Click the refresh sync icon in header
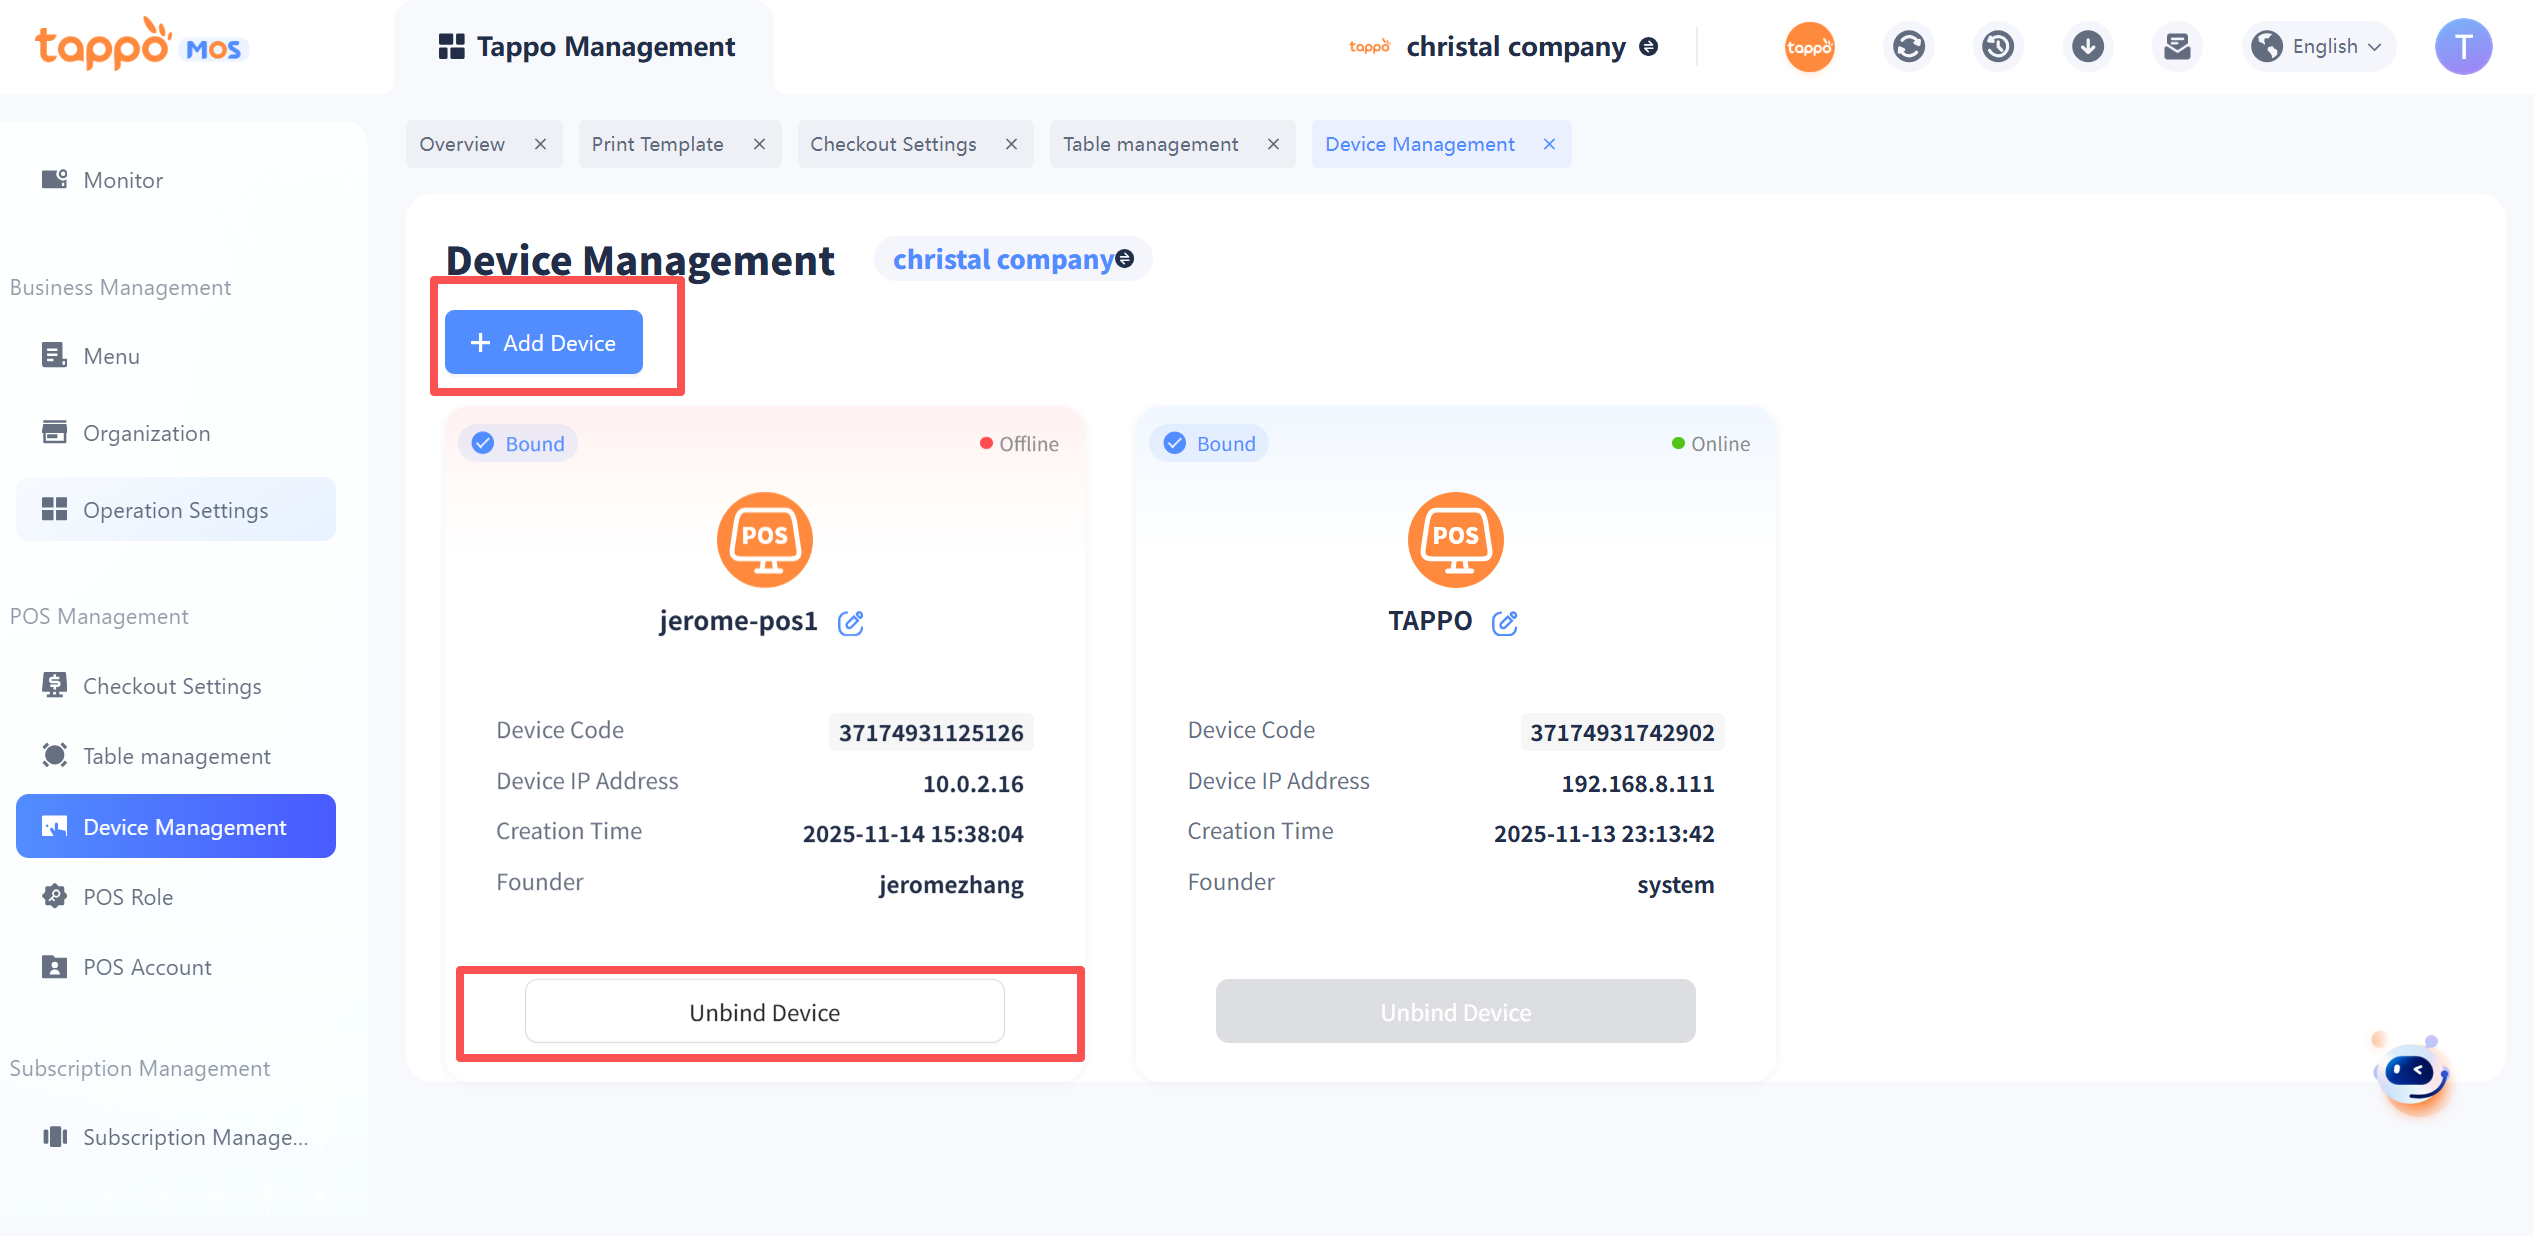Viewport: 2534px width, 1236px height. pos(1908,47)
